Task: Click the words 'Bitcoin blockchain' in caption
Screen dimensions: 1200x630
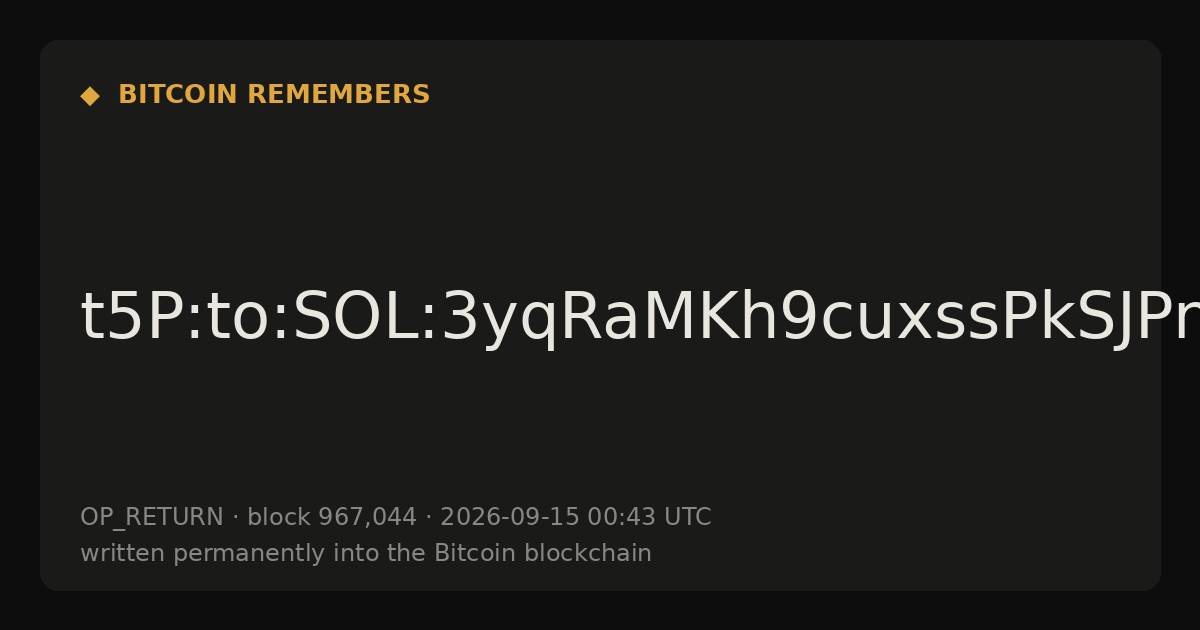Action: [x=542, y=554]
